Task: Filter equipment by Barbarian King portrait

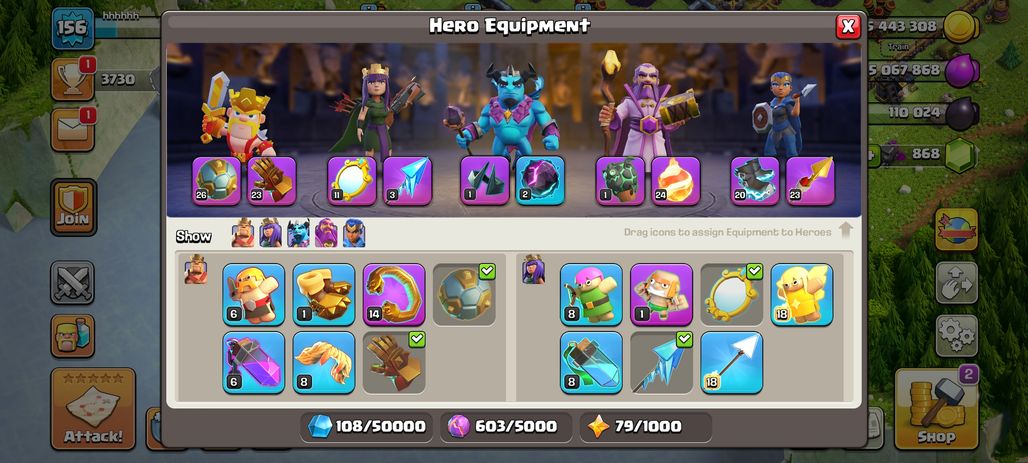Action: pyautogui.click(x=243, y=233)
